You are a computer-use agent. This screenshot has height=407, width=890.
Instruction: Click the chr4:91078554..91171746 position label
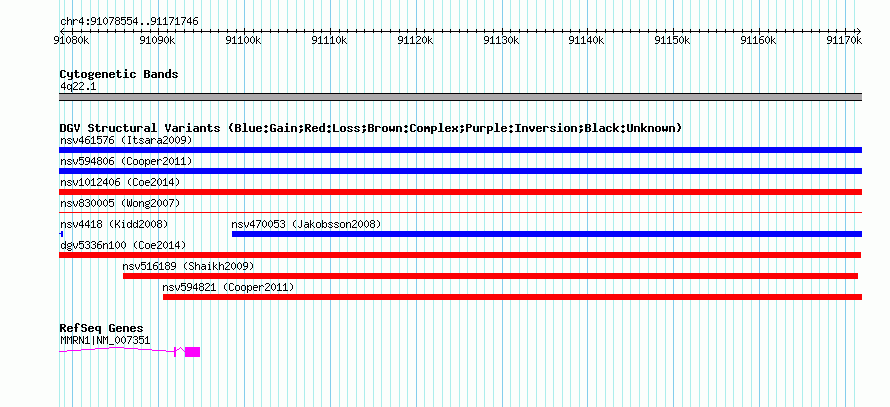[x=129, y=22]
